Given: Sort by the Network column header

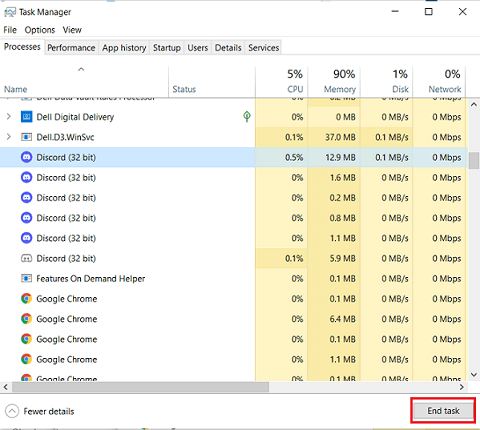Looking at the screenshot, I should (439, 81).
